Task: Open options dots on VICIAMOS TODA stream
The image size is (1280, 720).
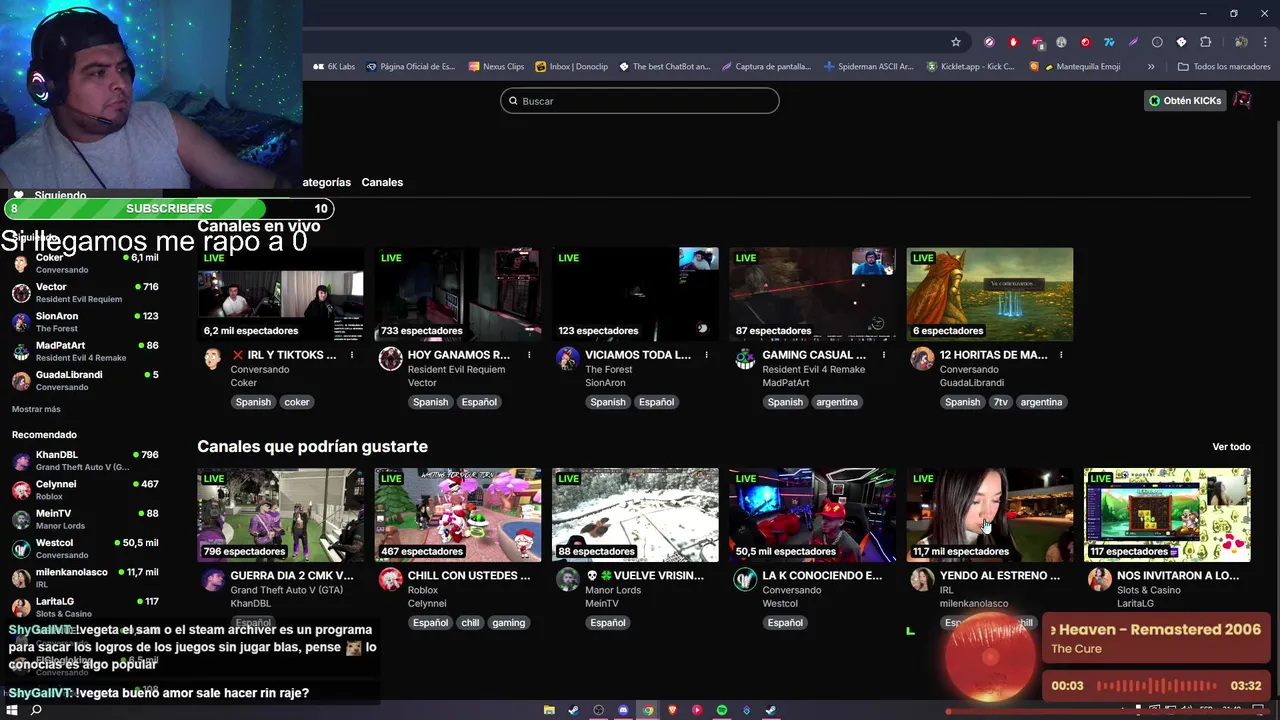Action: click(706, 355)
